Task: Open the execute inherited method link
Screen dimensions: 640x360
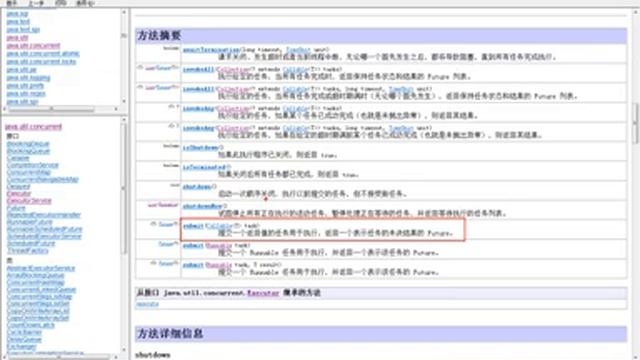Action: 147,304
